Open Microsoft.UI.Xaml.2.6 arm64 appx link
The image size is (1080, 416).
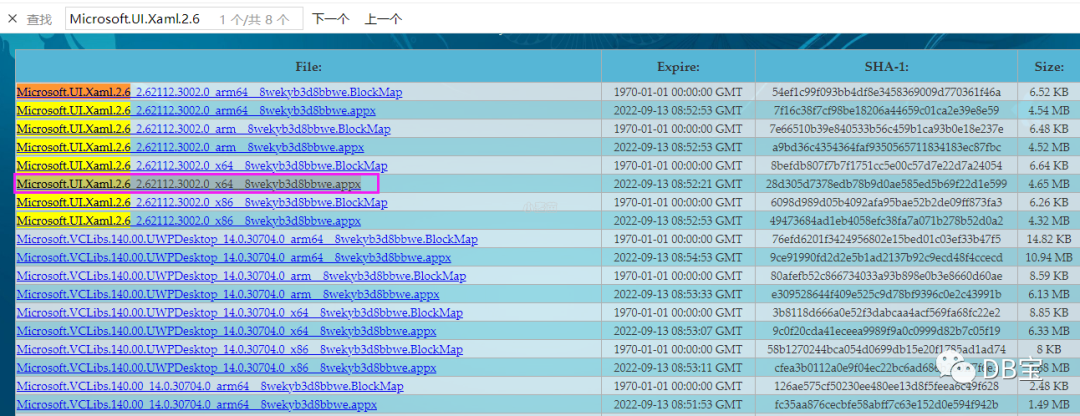click(196, 110)
